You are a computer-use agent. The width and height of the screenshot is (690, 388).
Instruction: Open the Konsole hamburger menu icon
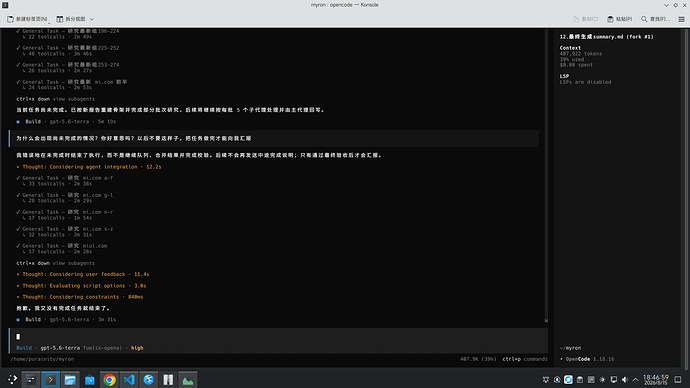[x=681, y=19]
